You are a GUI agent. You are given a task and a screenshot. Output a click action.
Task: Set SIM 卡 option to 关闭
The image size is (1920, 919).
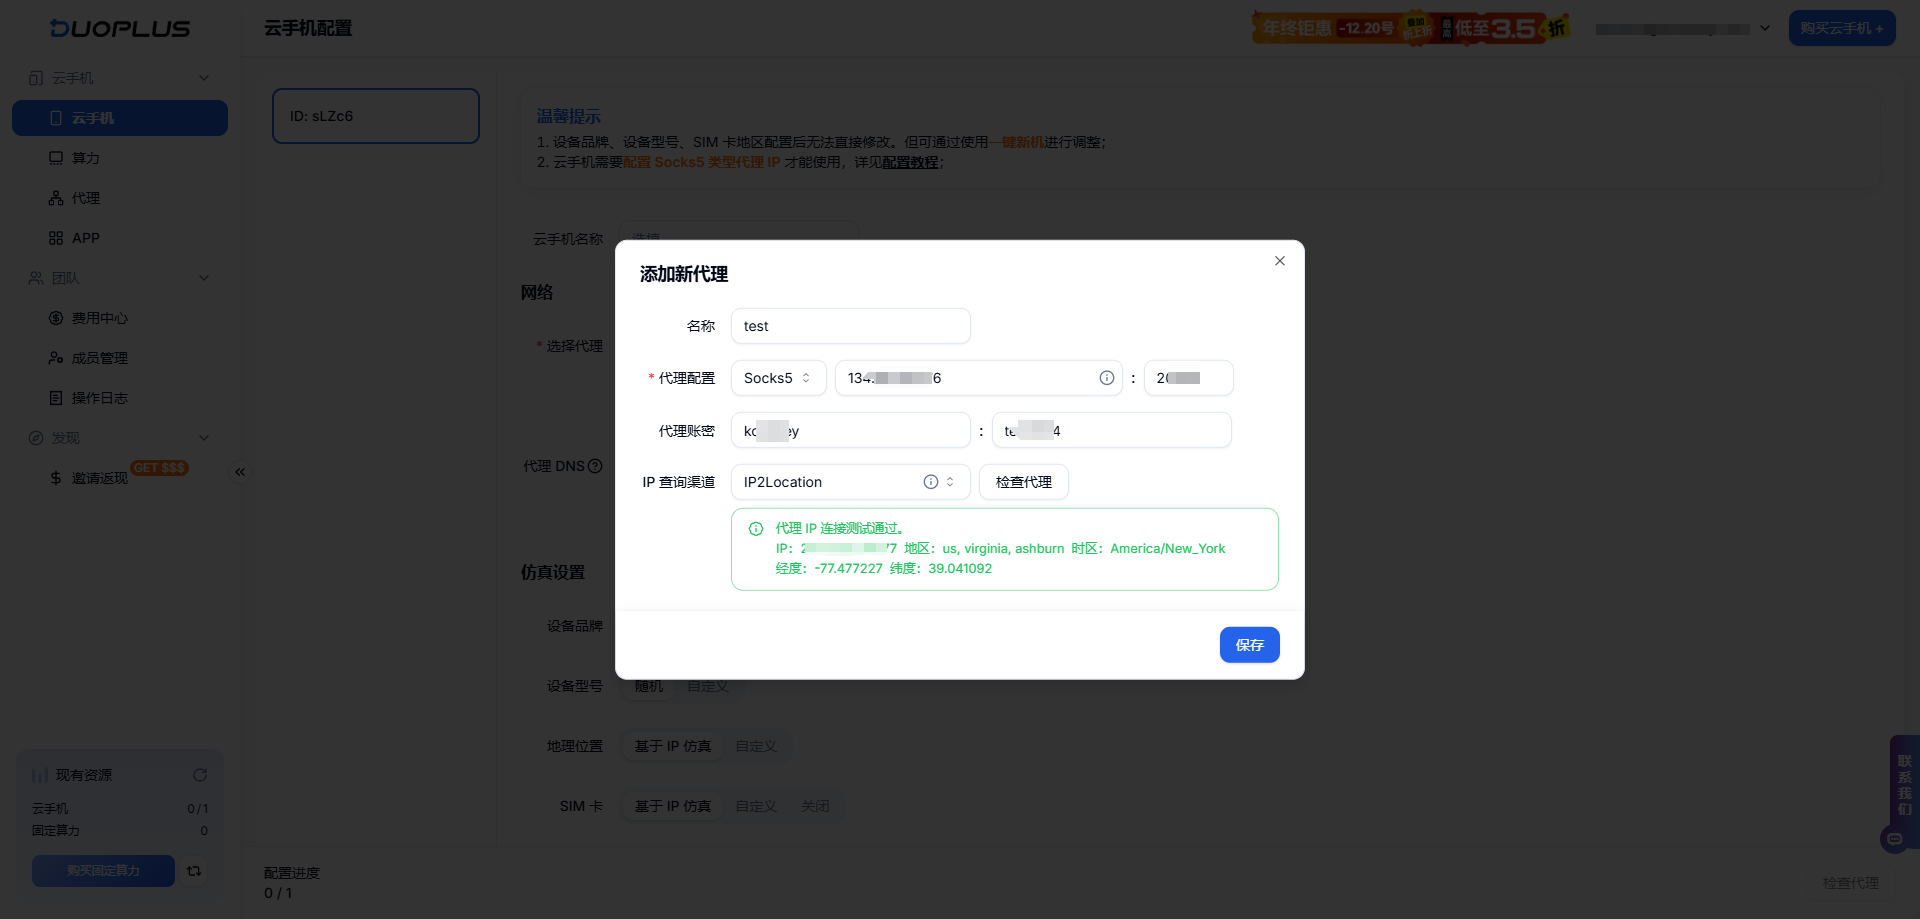click(x=815, y=806)
